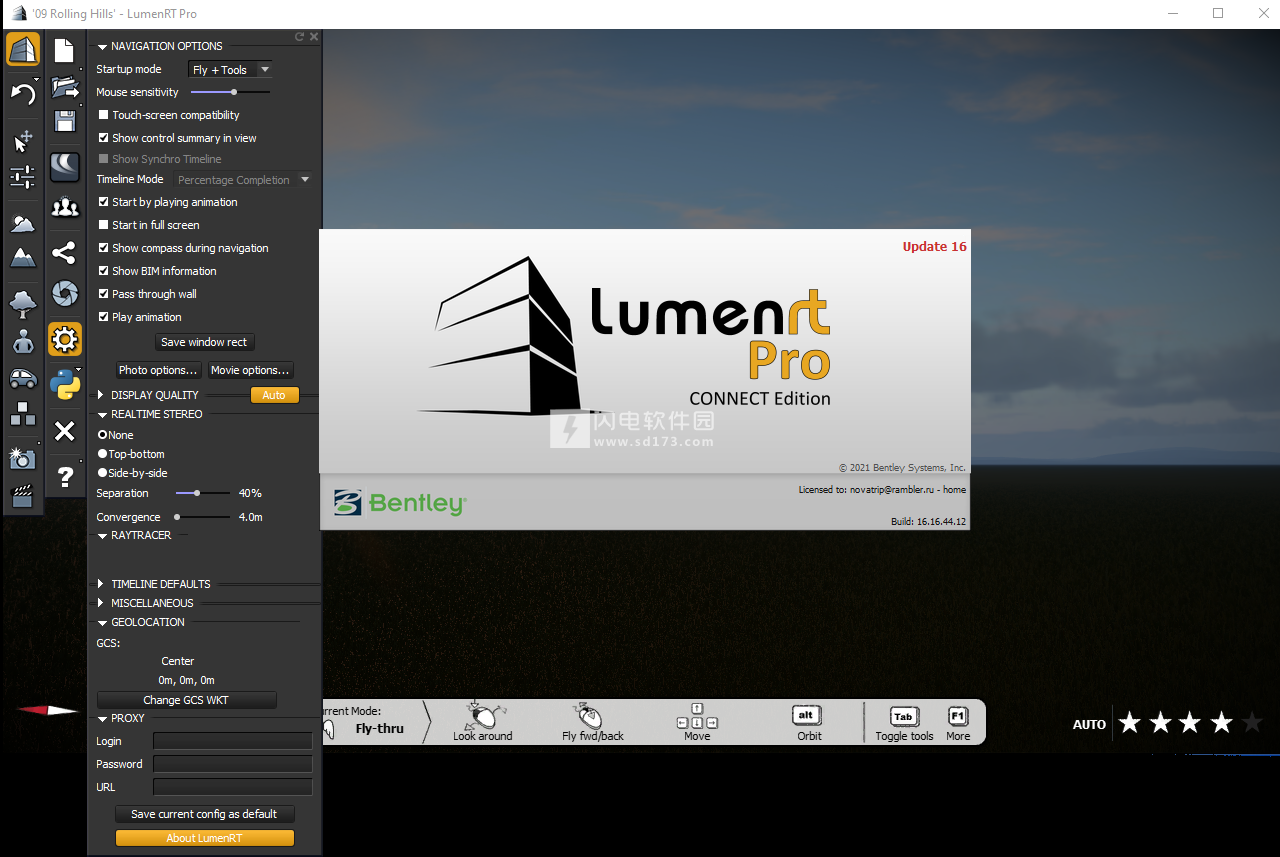
Task: Select the car vehicles tool
Action: tap(22, 378)
